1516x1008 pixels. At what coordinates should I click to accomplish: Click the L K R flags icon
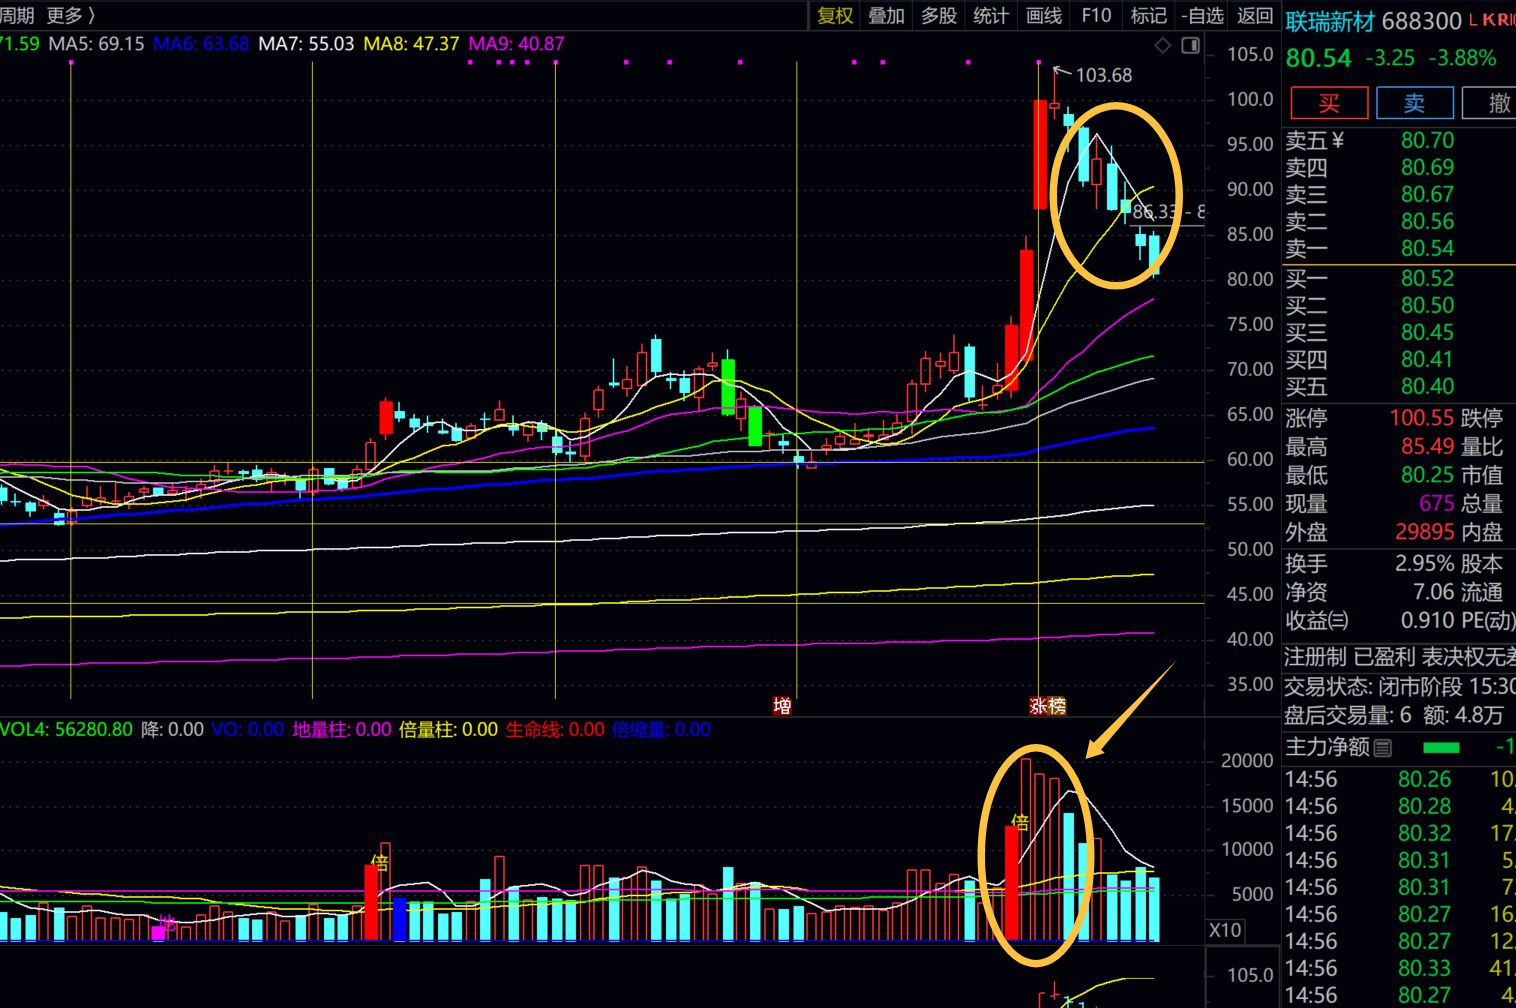[x=1491, y=20]
